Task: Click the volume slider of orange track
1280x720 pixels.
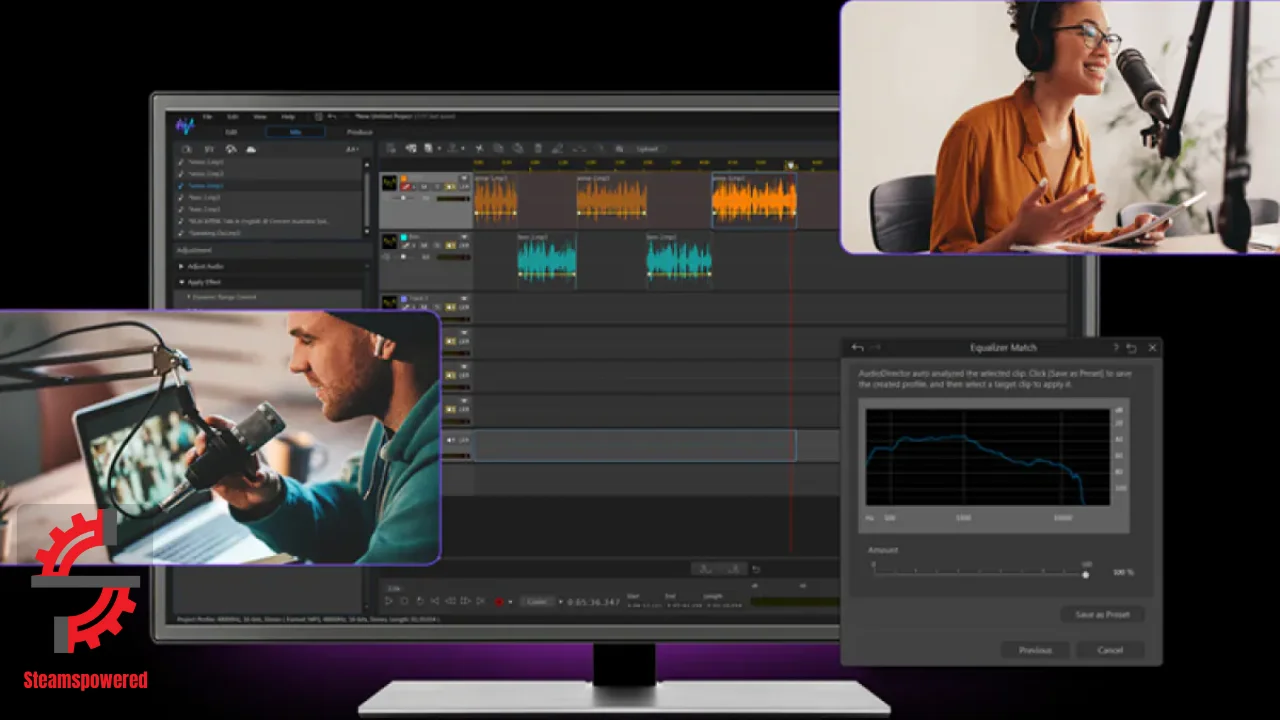Action: point(403,198)
